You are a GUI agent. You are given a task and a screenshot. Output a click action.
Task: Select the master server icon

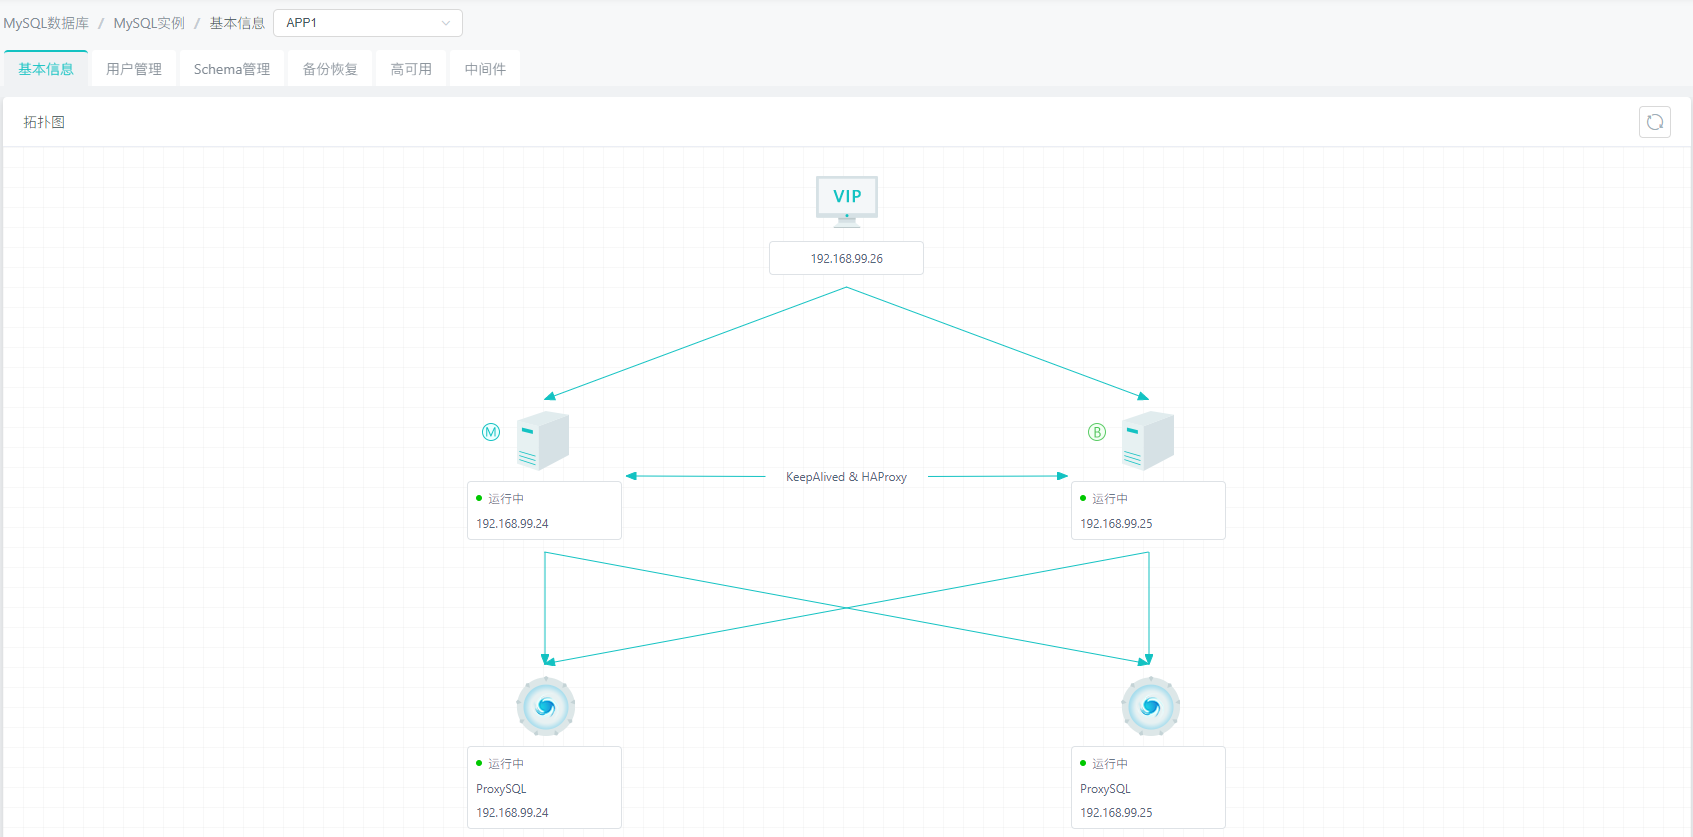point(542,440)
